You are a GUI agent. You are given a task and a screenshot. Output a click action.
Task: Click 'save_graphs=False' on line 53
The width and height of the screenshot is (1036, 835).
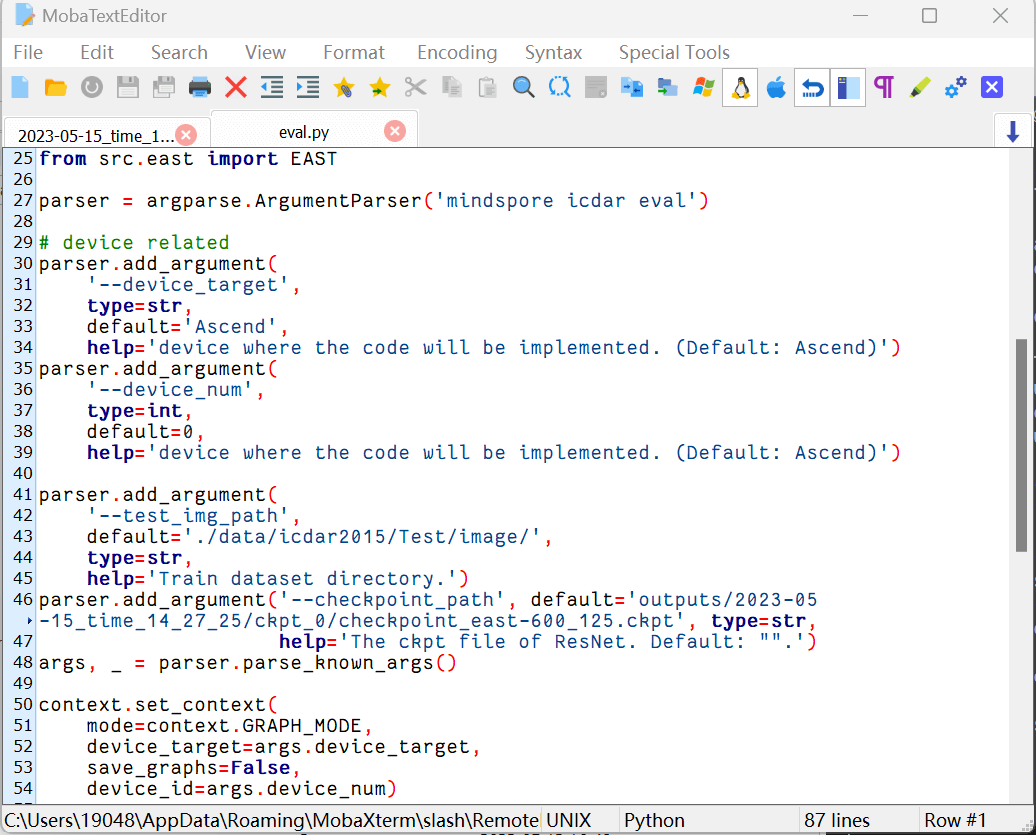point(188,768)
